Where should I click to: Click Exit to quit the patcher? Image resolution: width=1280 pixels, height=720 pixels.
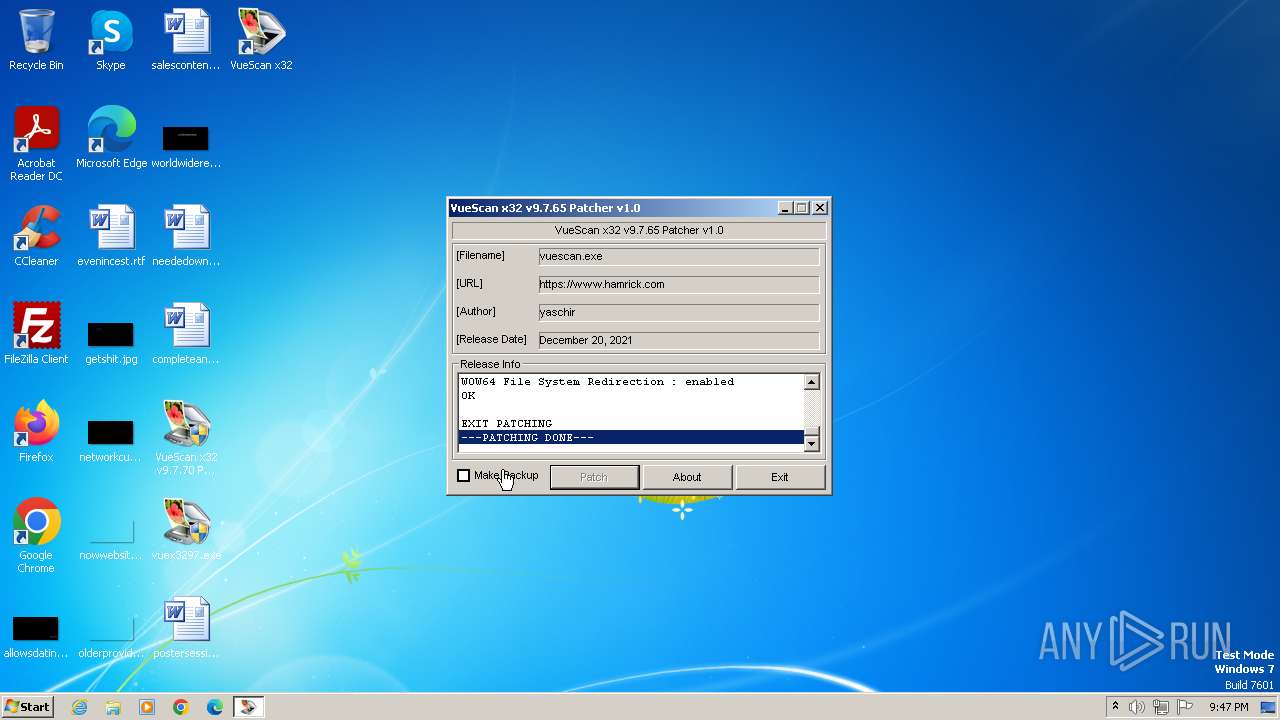click(780, 477)
